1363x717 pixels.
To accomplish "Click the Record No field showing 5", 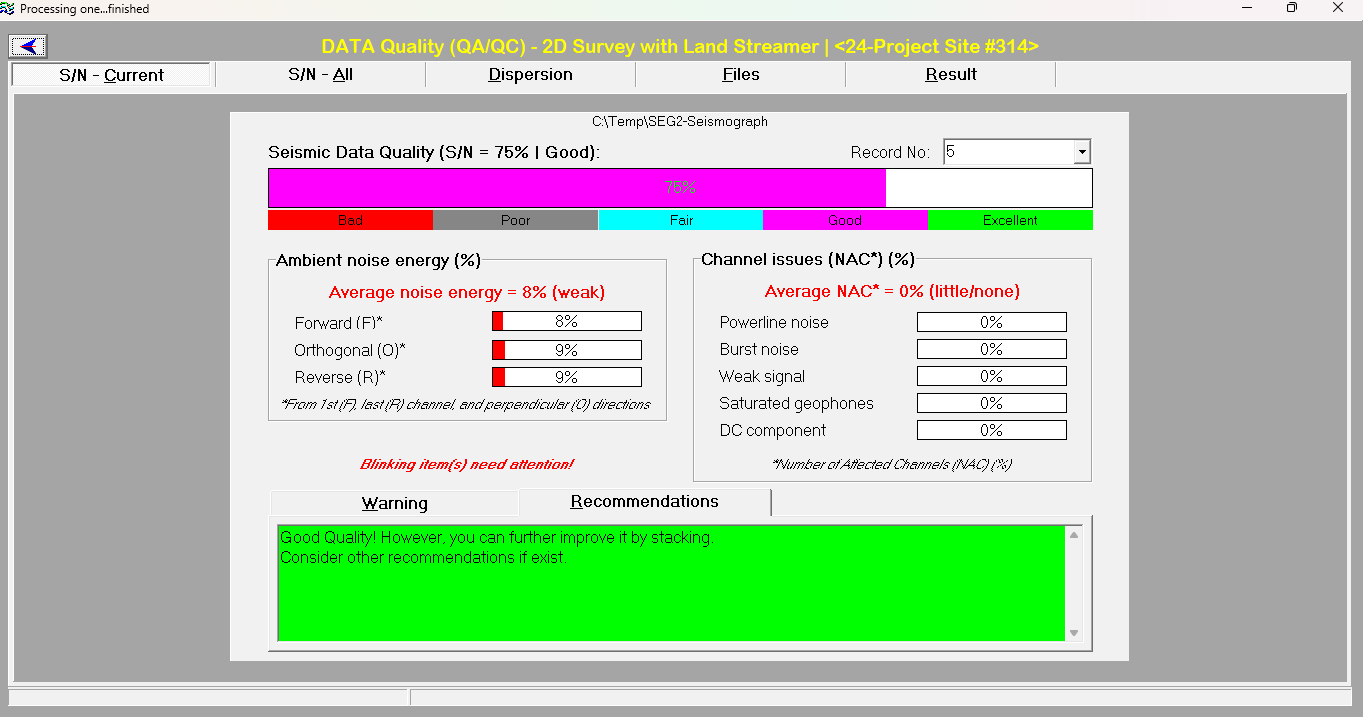I will pyautogui.click(x=1008, y=152).
